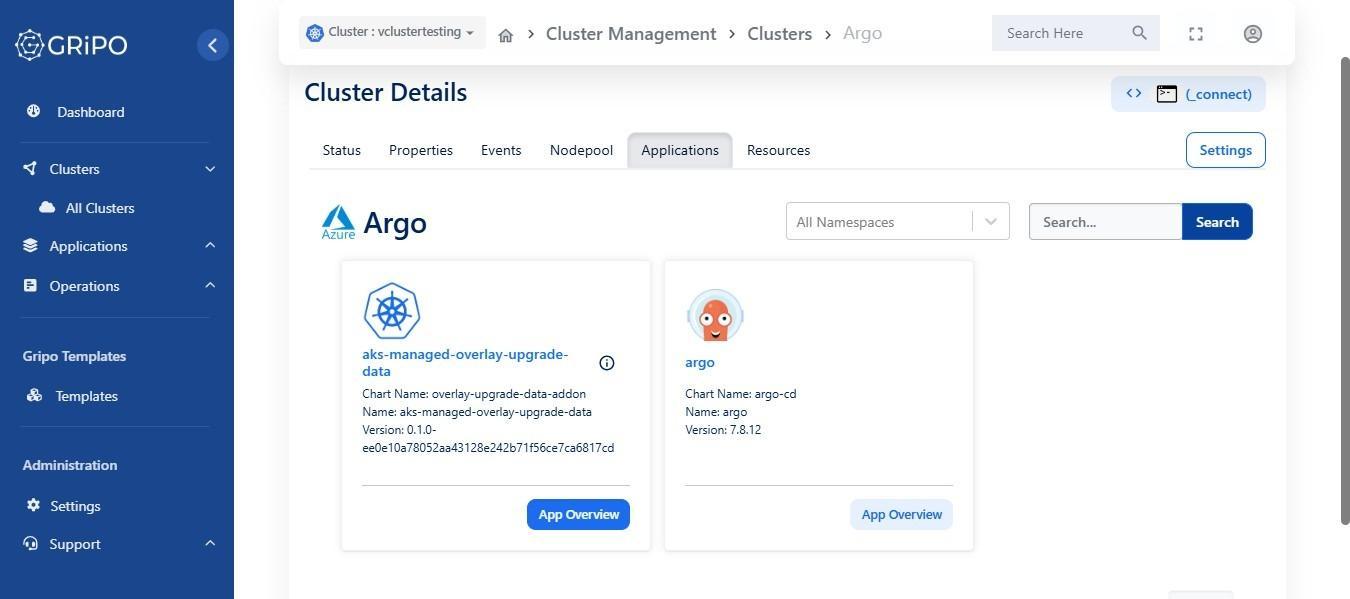Switch to the Nodepool tab
Image resolution: width=1350 pixels, height=599 pixels.
coord(581,150)
